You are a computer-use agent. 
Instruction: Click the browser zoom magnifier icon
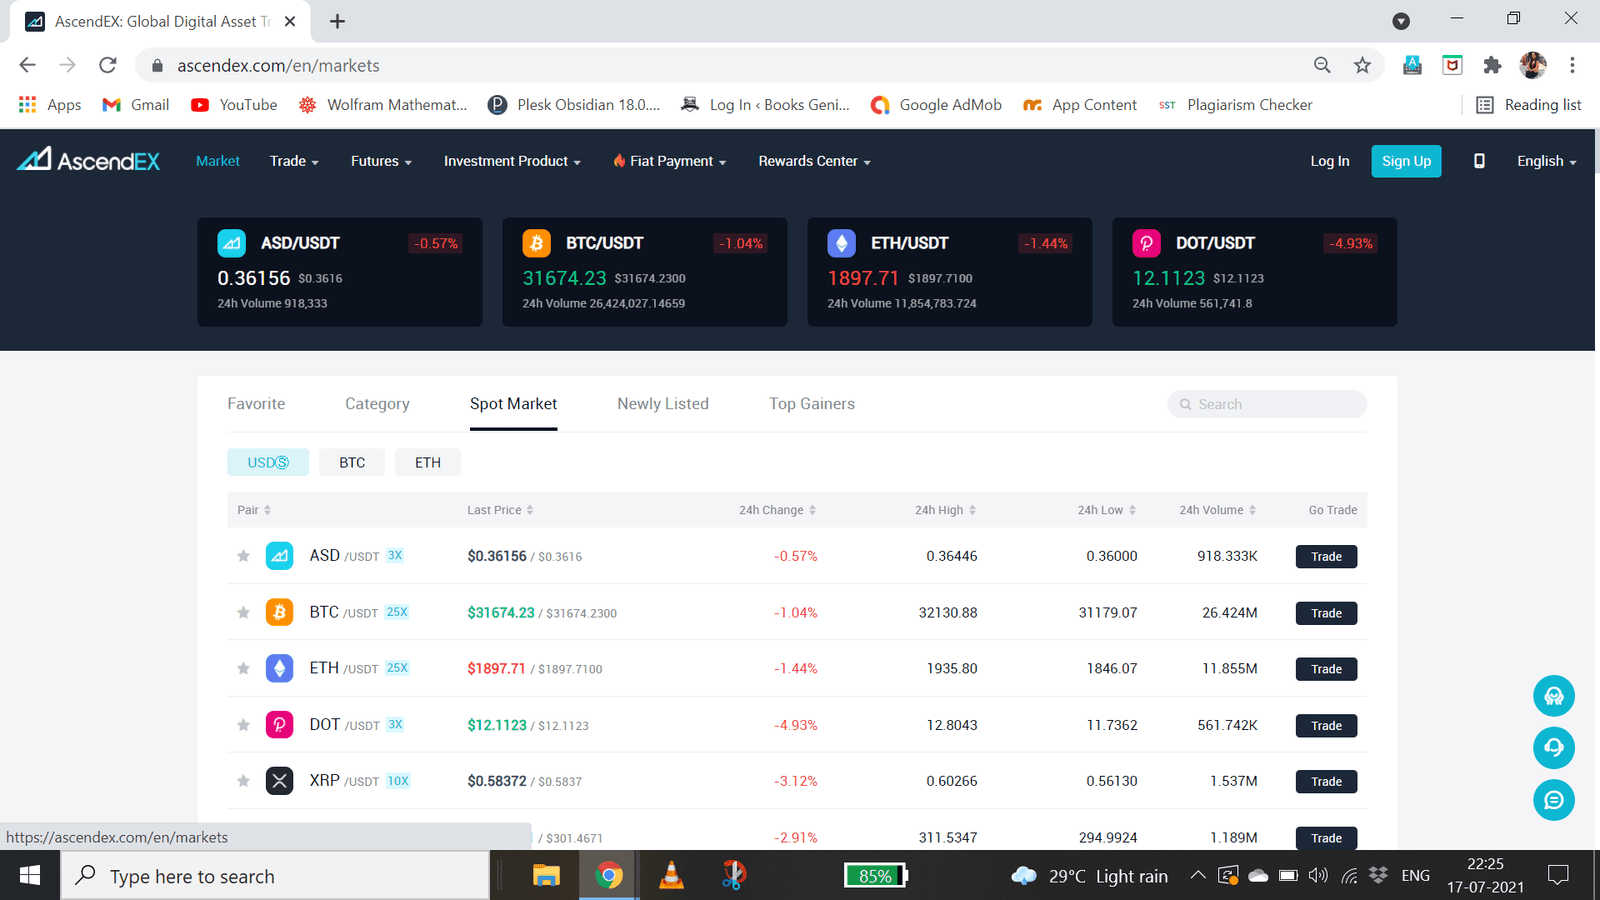pos(1322,65)
